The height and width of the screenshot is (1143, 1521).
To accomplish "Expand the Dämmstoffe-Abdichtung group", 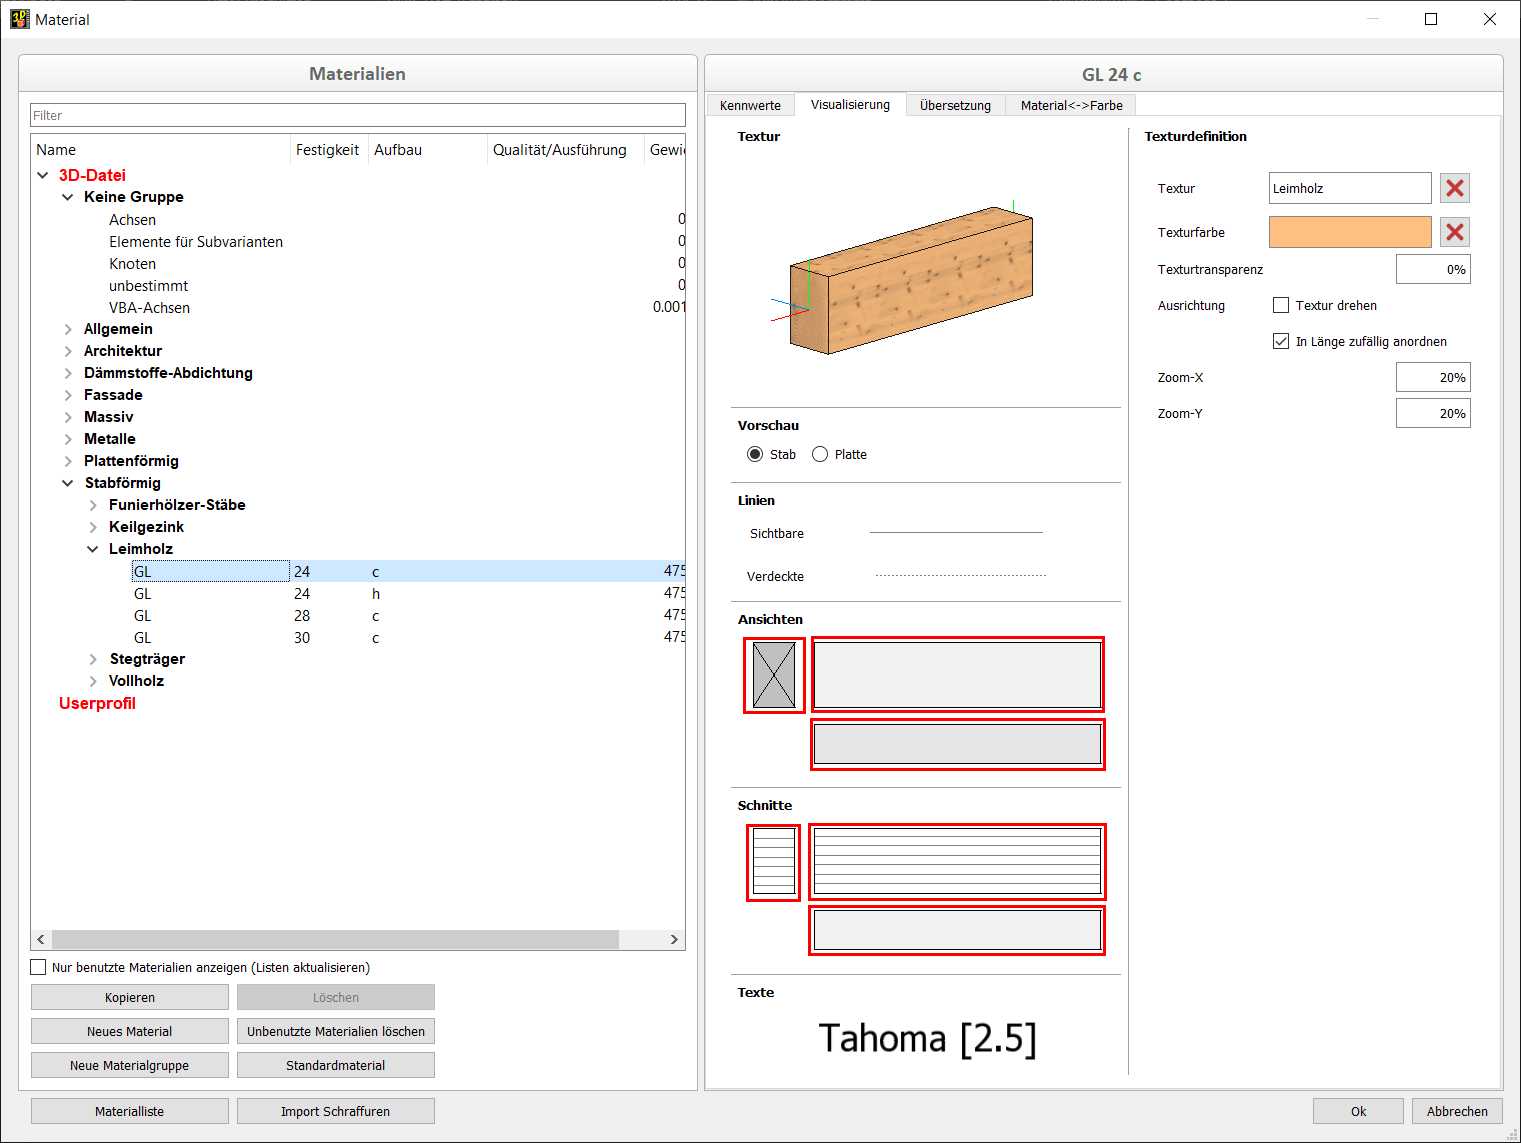I will tap(68, 373).
